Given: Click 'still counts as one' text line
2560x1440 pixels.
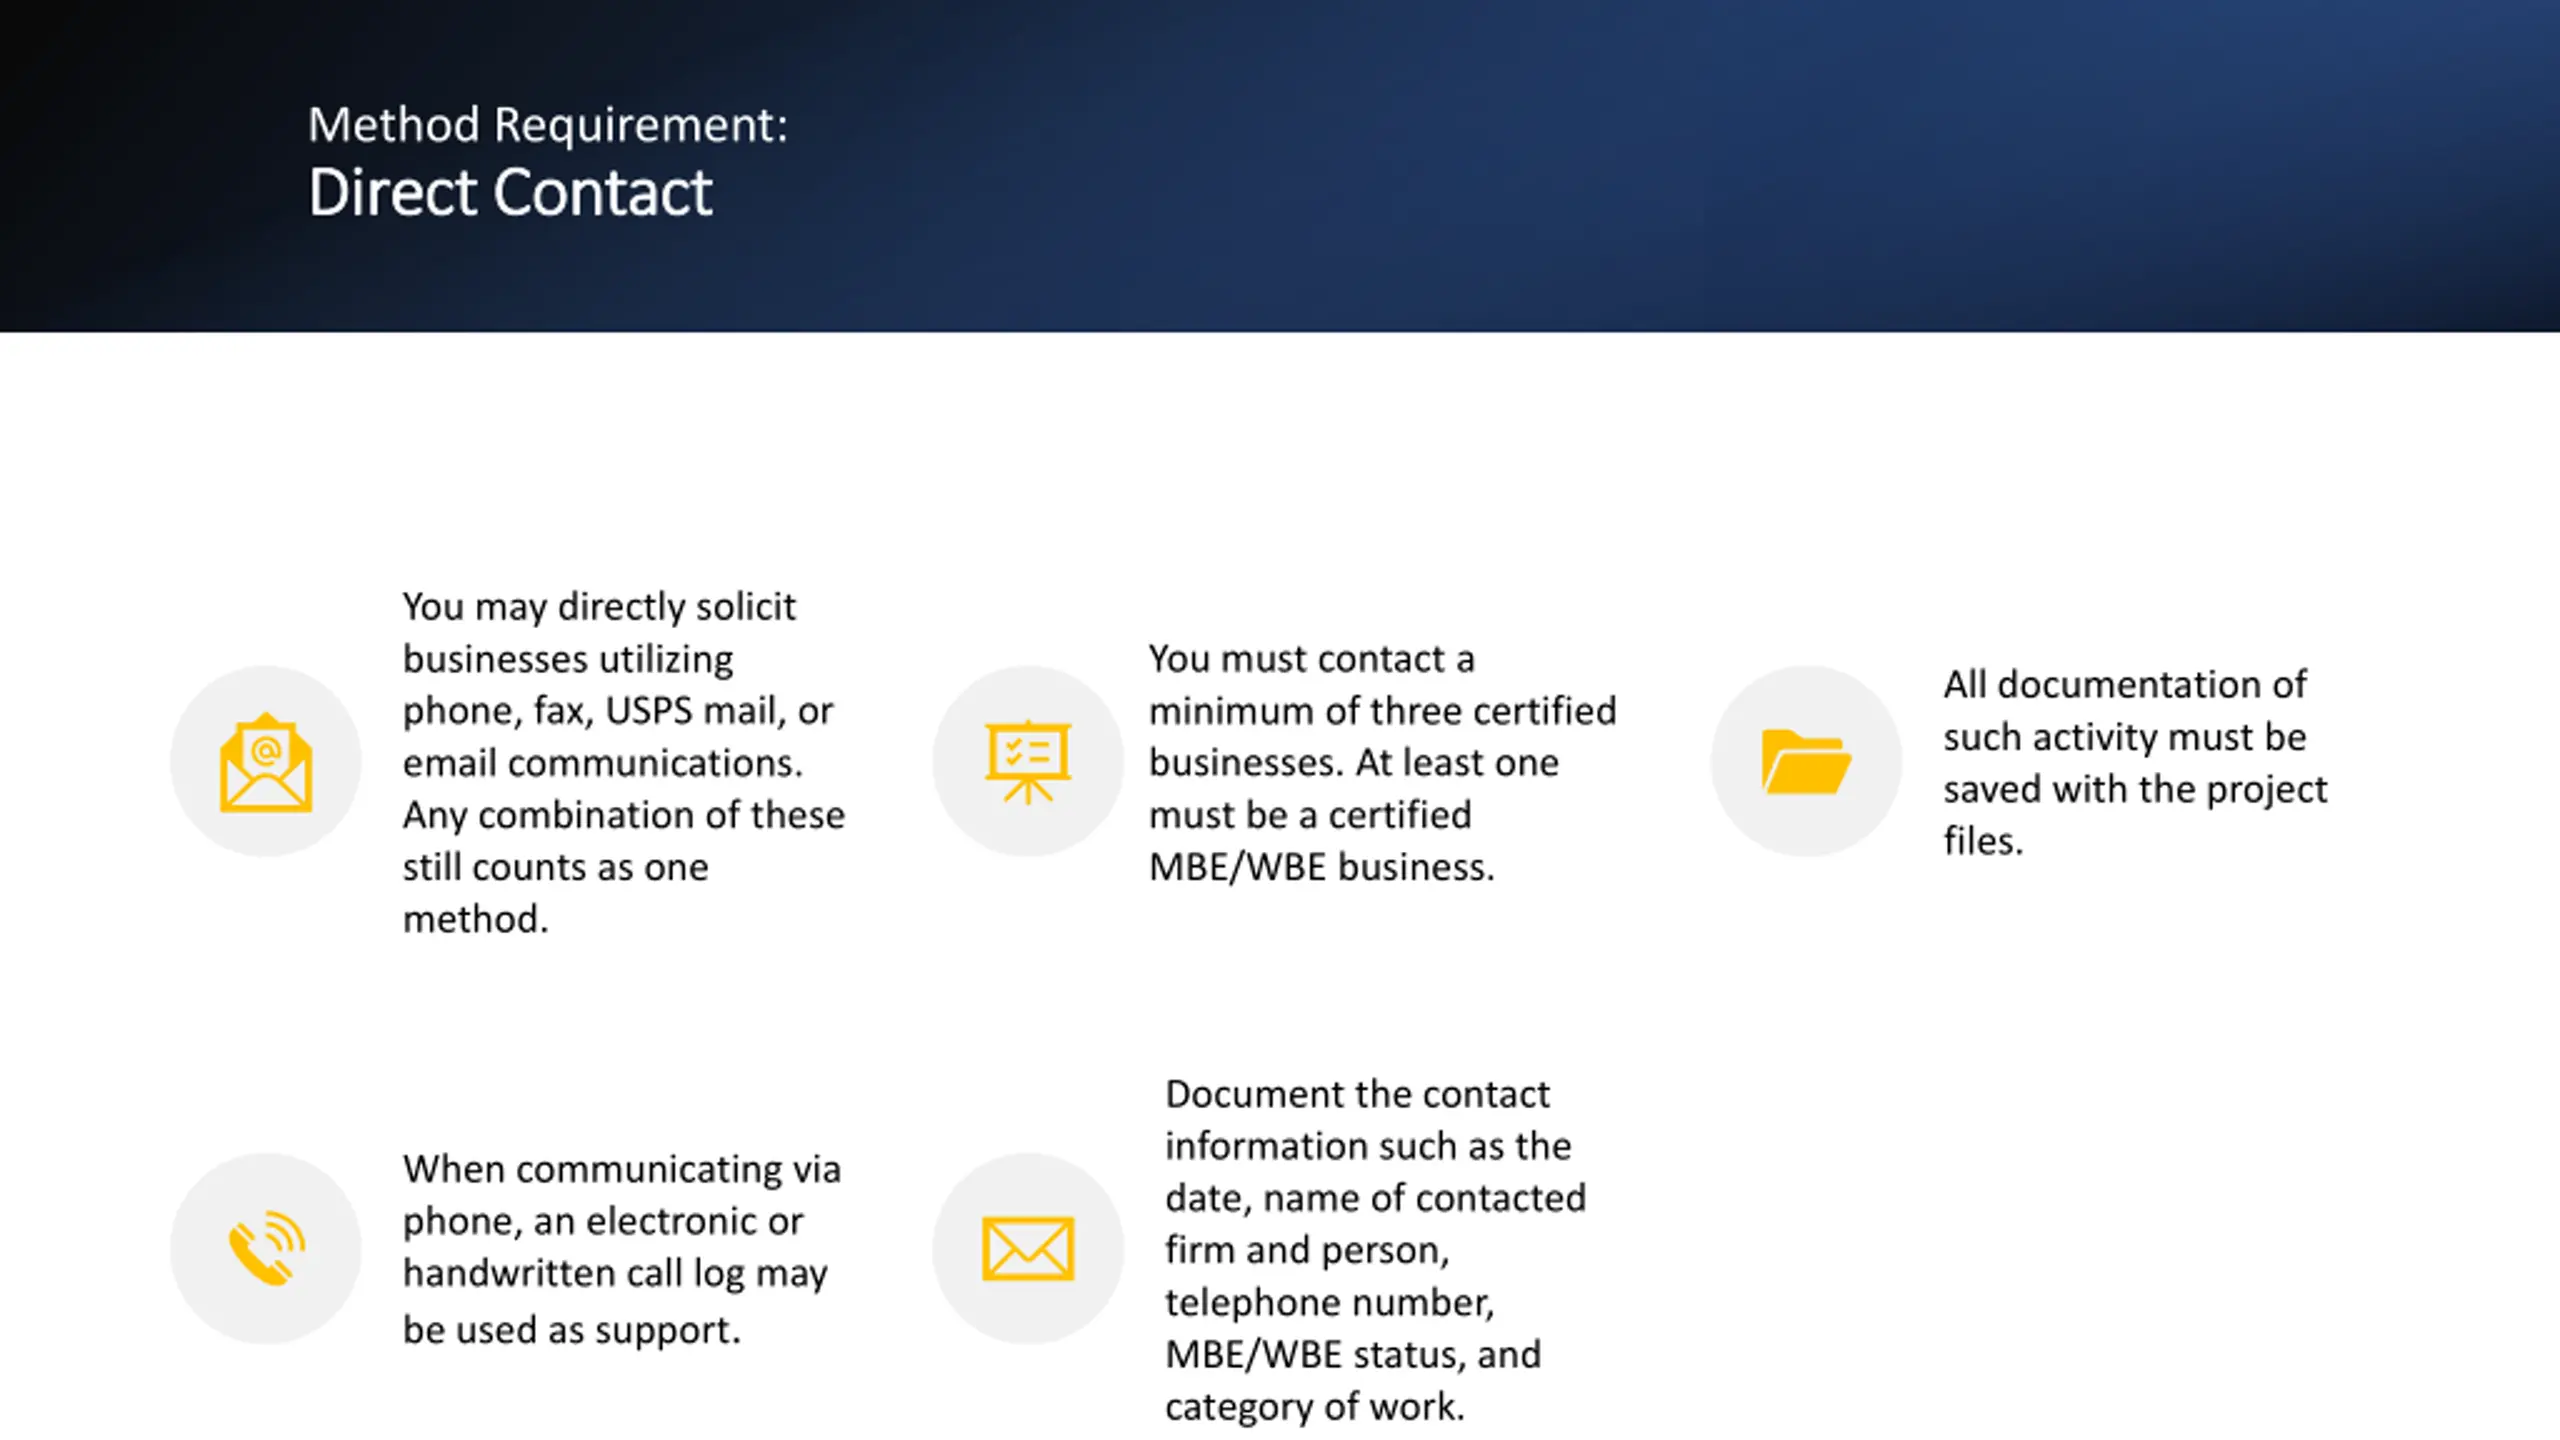Looking at the screenshot, I should 555,867.
